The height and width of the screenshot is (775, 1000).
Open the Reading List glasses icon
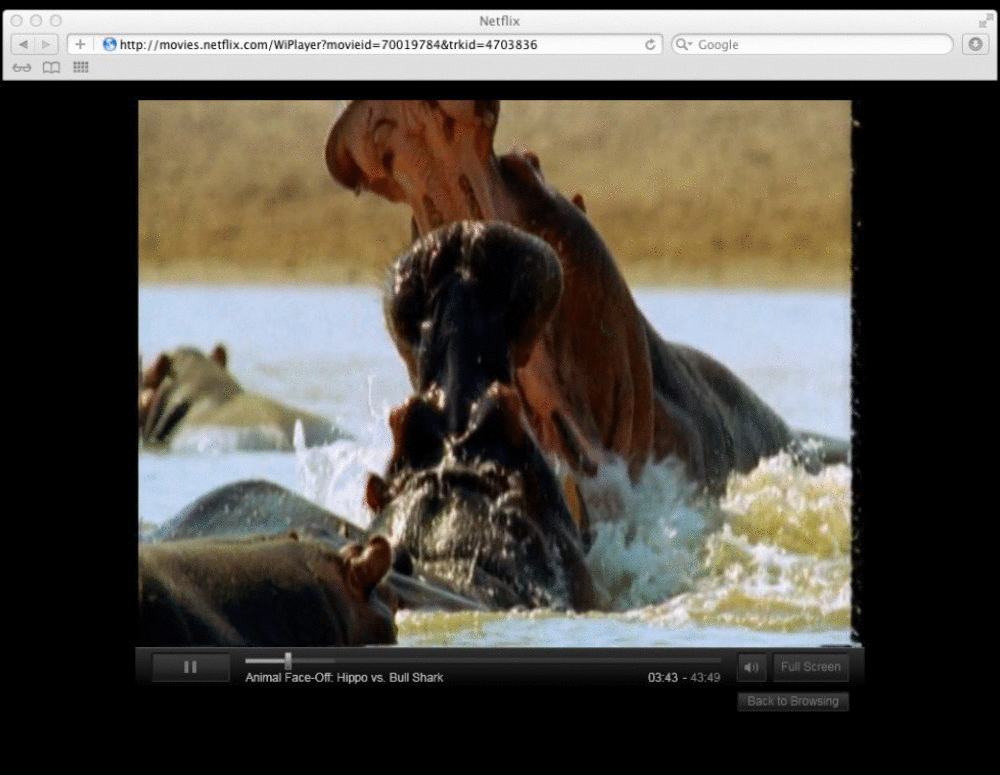[22, 67]
